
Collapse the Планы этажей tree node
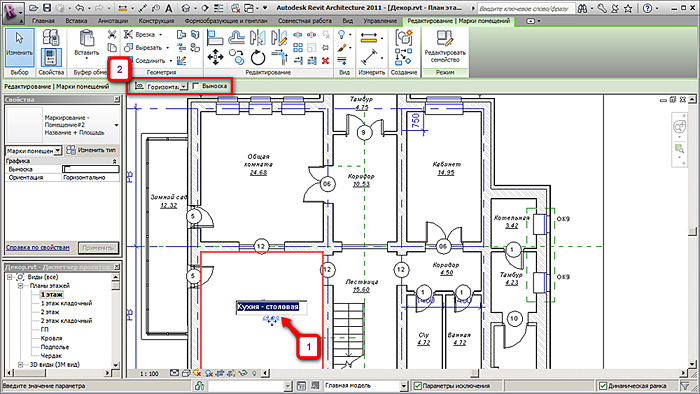pyautogui.click(x=21, y=286)
